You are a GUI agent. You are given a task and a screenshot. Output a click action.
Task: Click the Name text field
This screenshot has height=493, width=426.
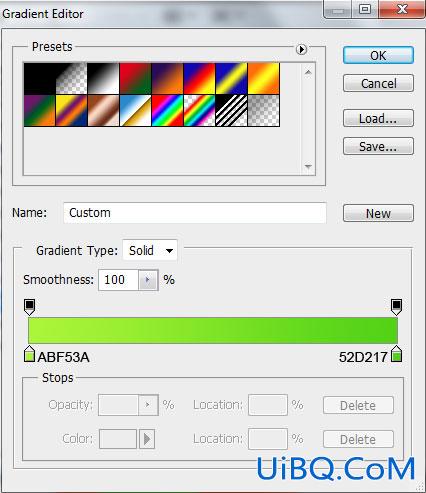(x=195, y=213)
